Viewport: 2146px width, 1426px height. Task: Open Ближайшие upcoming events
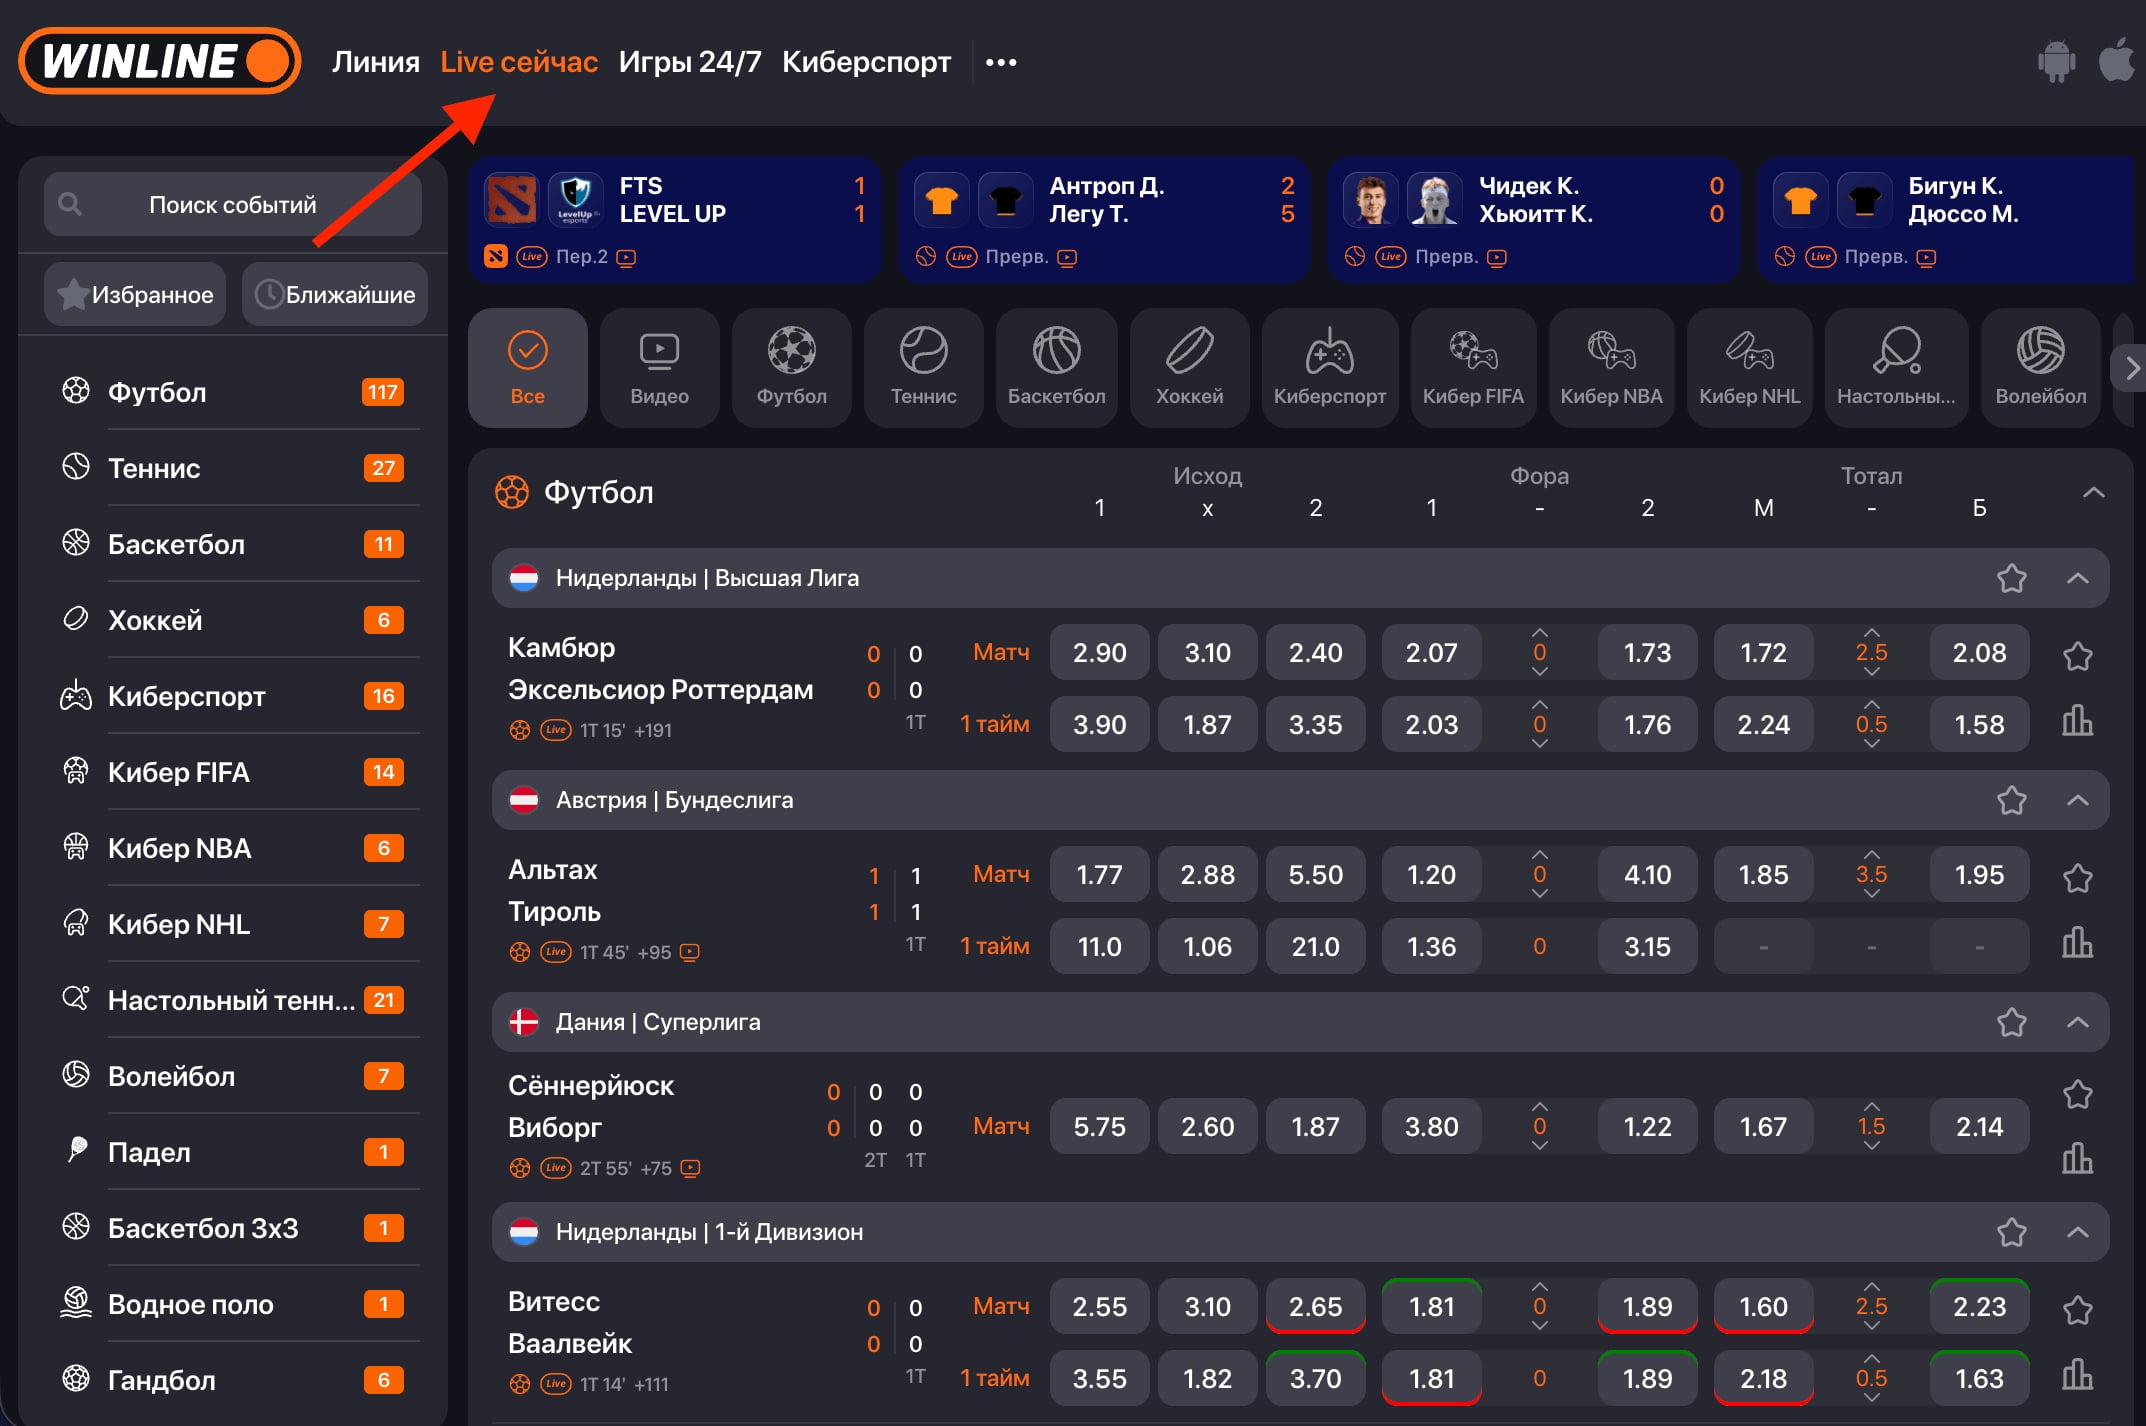(335, 294)
